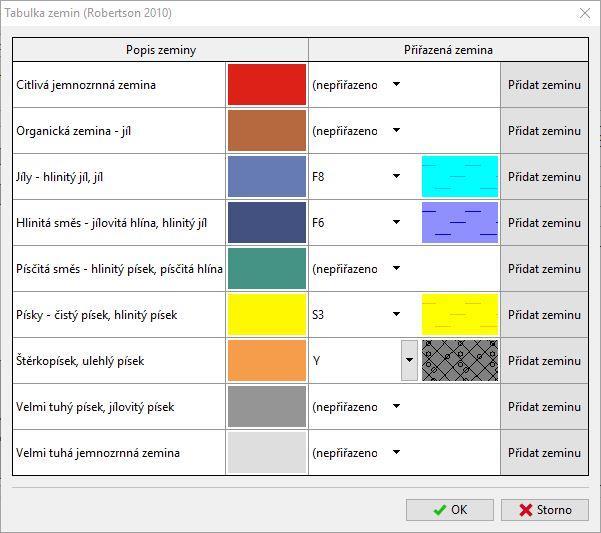
Task: Add soil for Citlivá jemnozrnná zemina row
Action: point(544,85)
